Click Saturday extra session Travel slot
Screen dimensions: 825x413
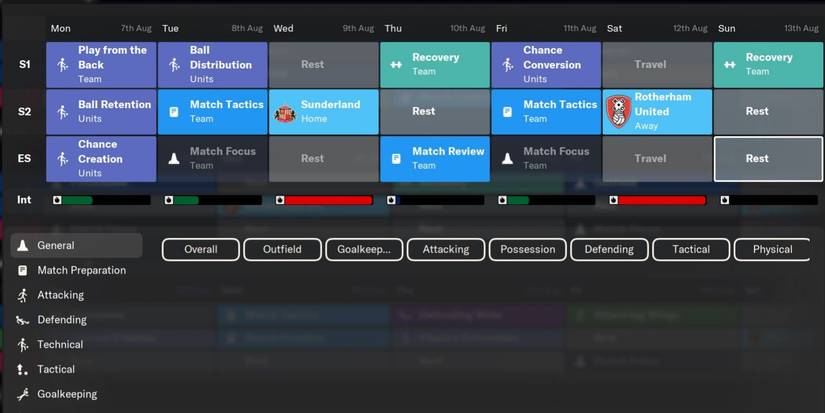[657, 159]
